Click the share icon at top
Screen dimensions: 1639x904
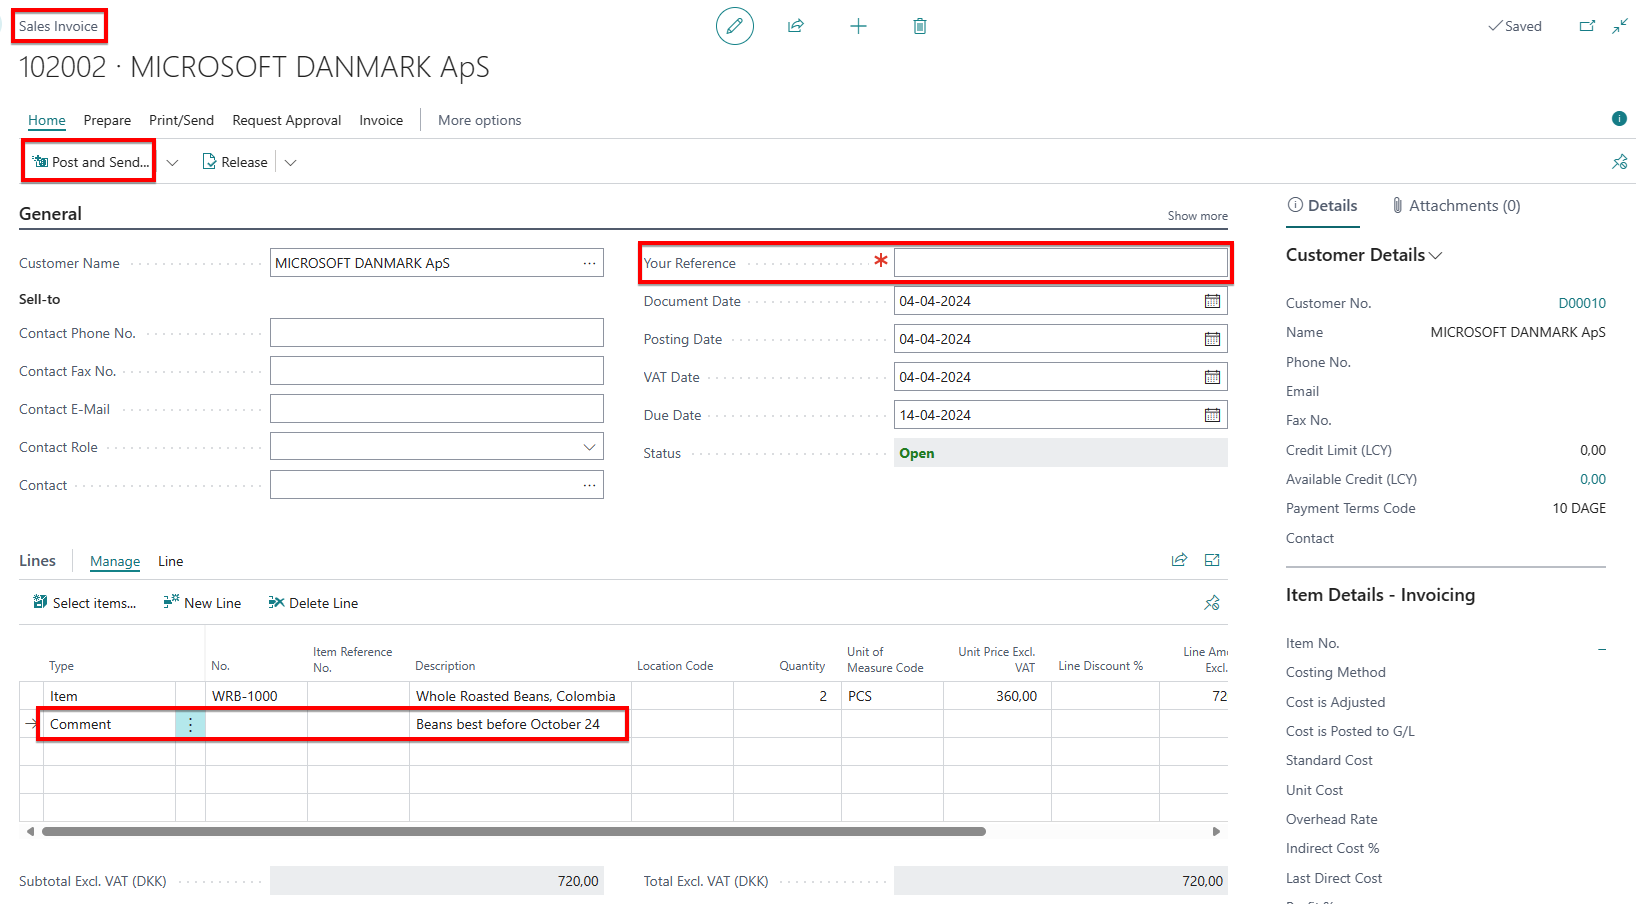796,26
